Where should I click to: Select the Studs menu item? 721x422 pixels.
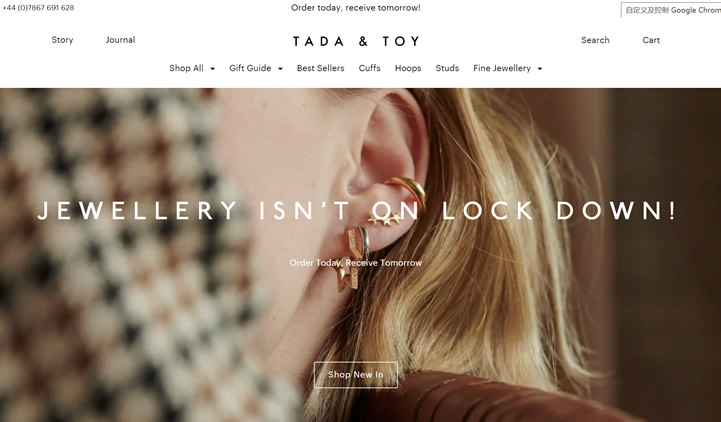pyautogui.click(x=447, y=68)
